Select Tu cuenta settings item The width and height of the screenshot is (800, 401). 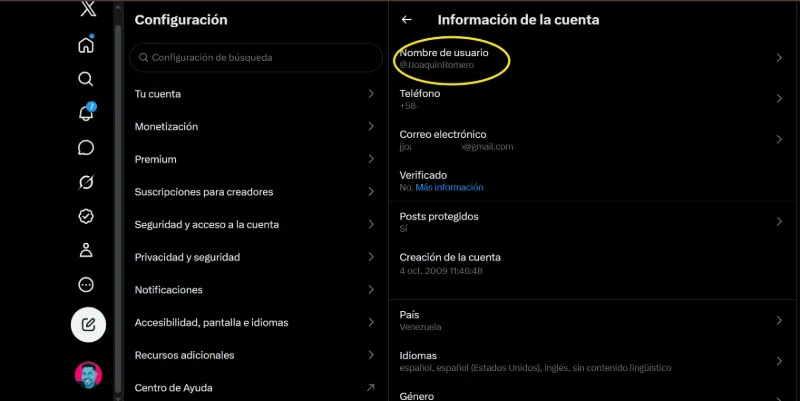255,94
